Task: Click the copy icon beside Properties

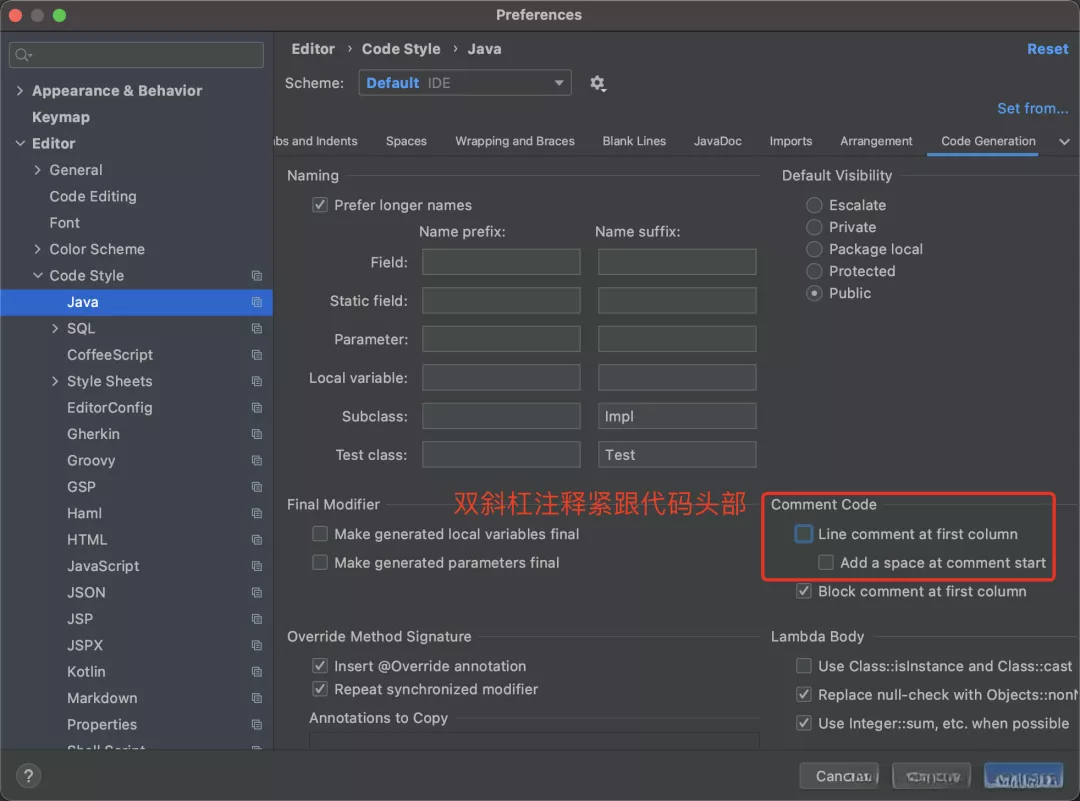Action: (x=257, y=725)
